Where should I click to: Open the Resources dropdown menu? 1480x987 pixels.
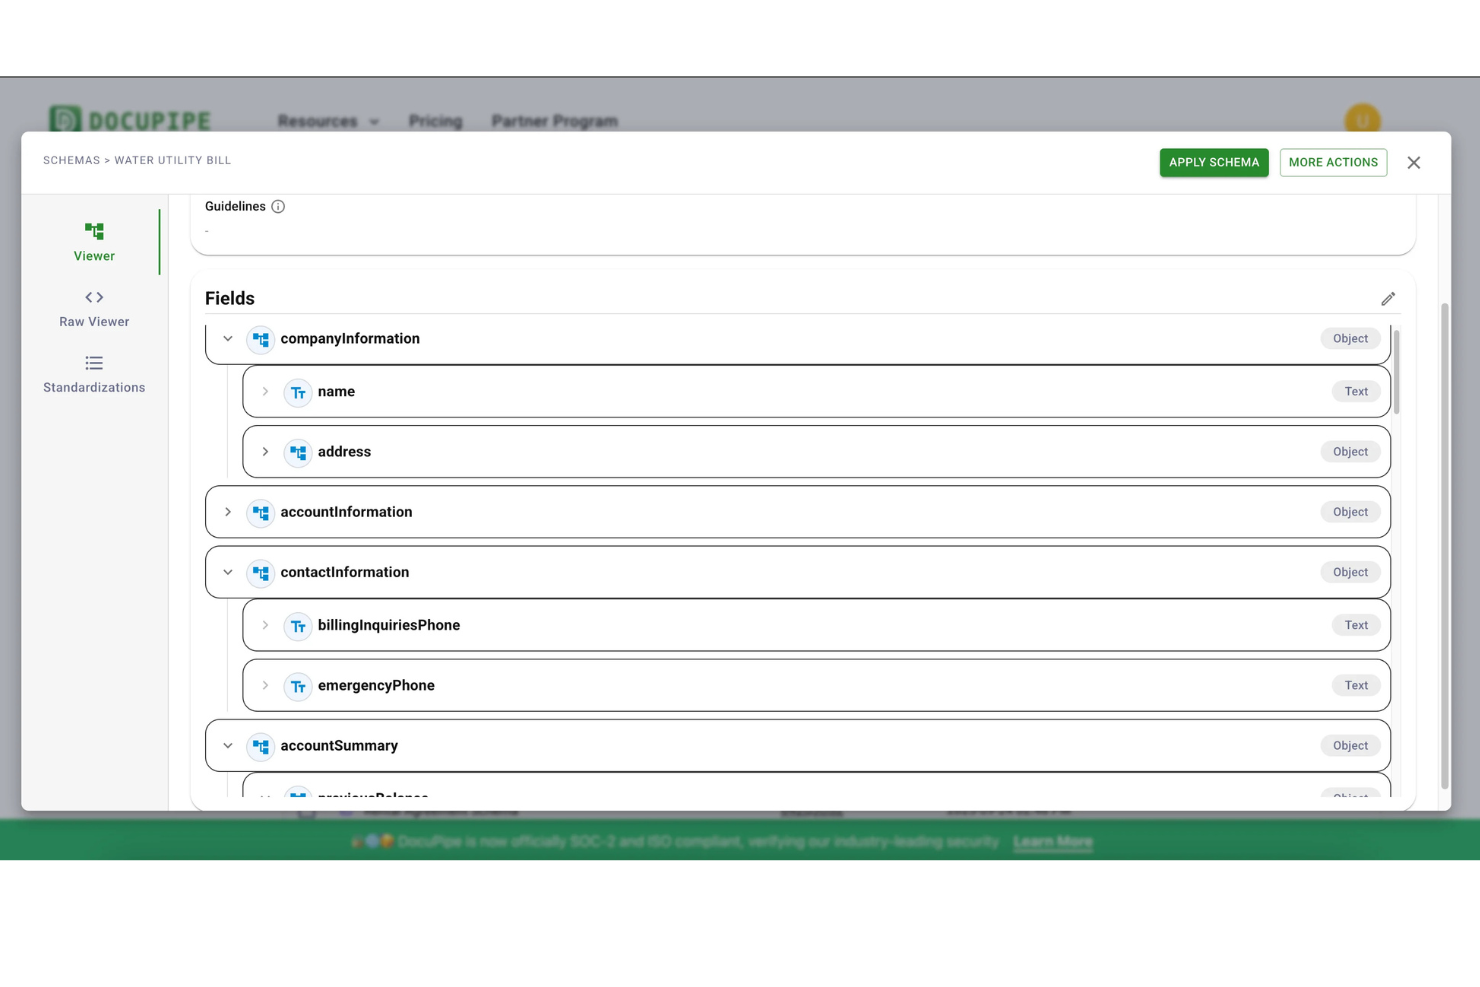click(328, 121)
